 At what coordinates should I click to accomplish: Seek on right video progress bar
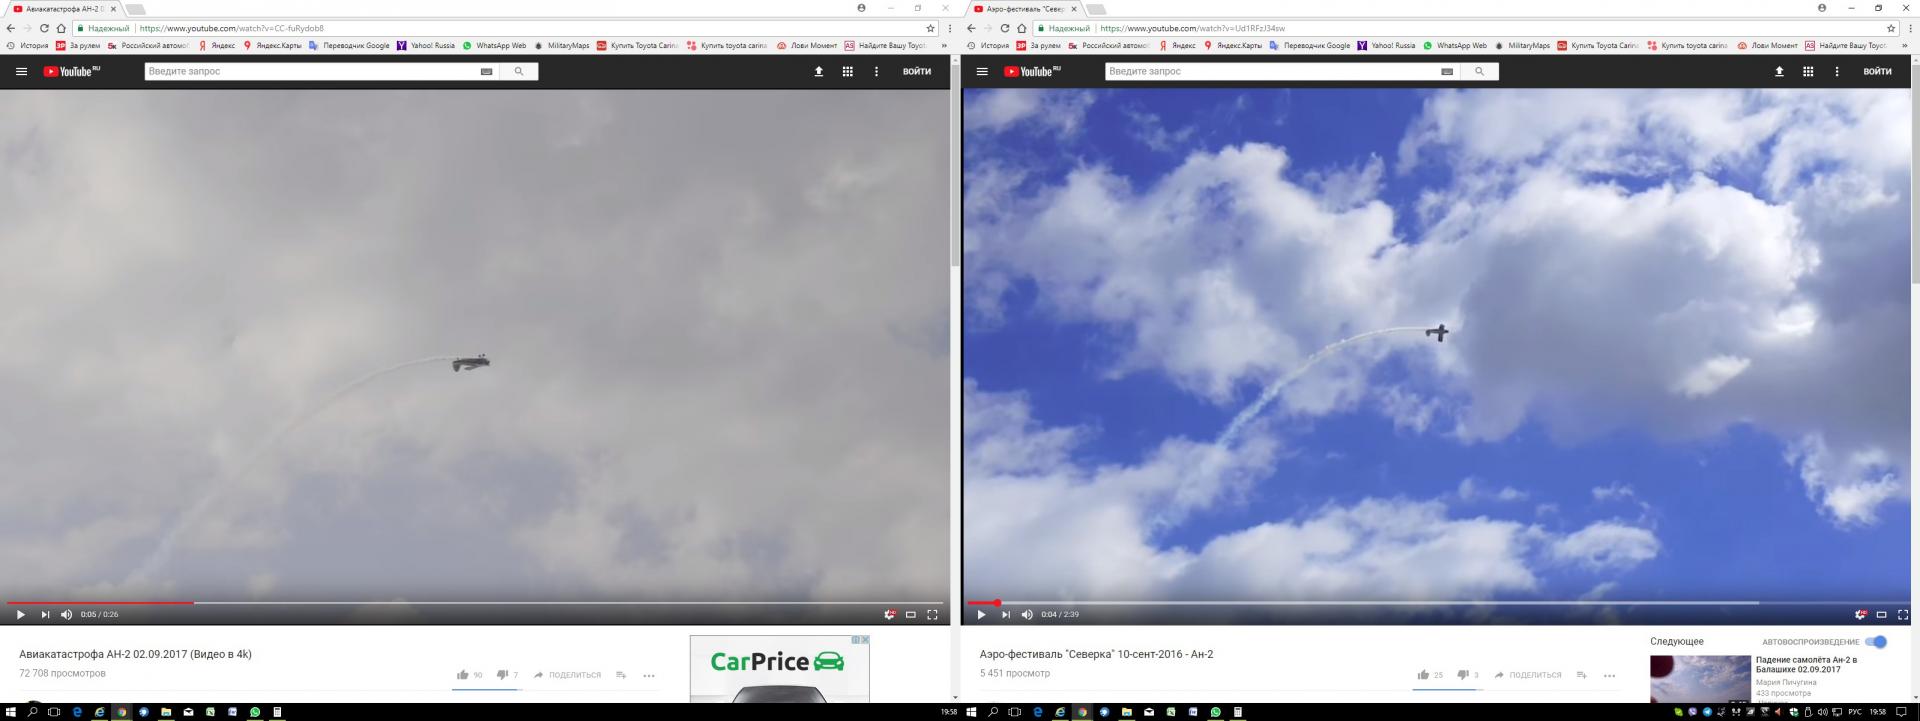click(1436, 603)
